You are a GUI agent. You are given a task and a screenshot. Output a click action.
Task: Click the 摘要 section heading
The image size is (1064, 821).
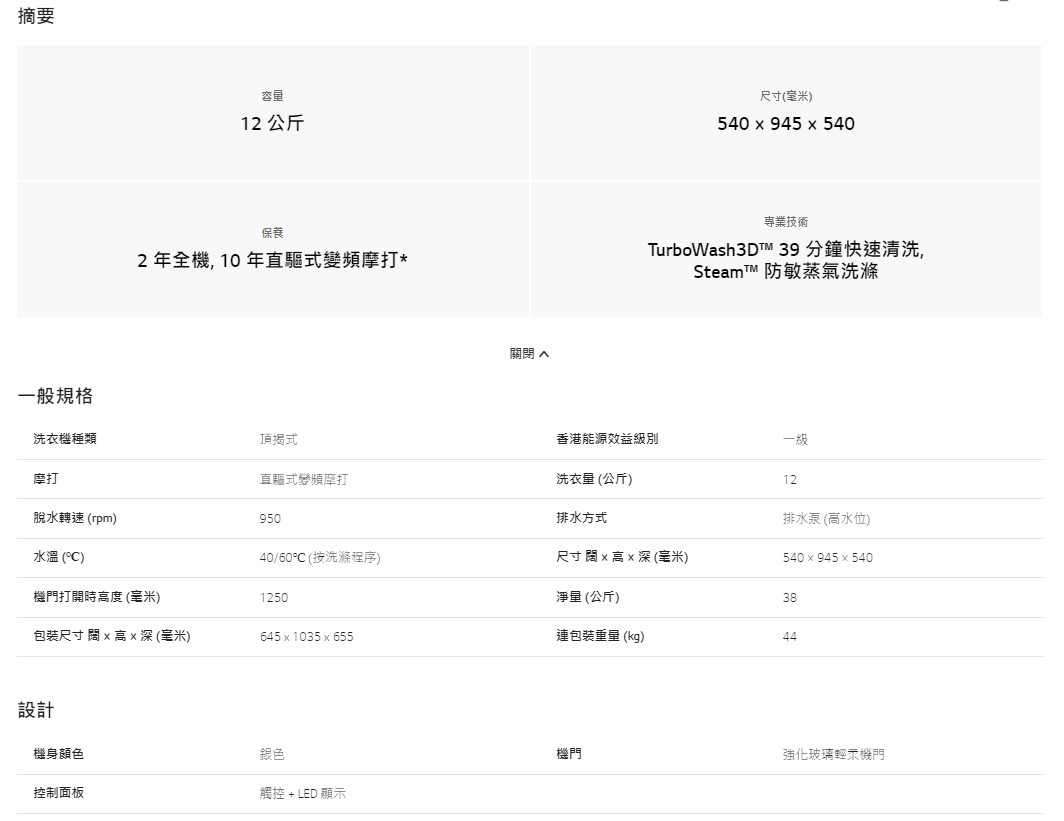(x=36, y=16)
